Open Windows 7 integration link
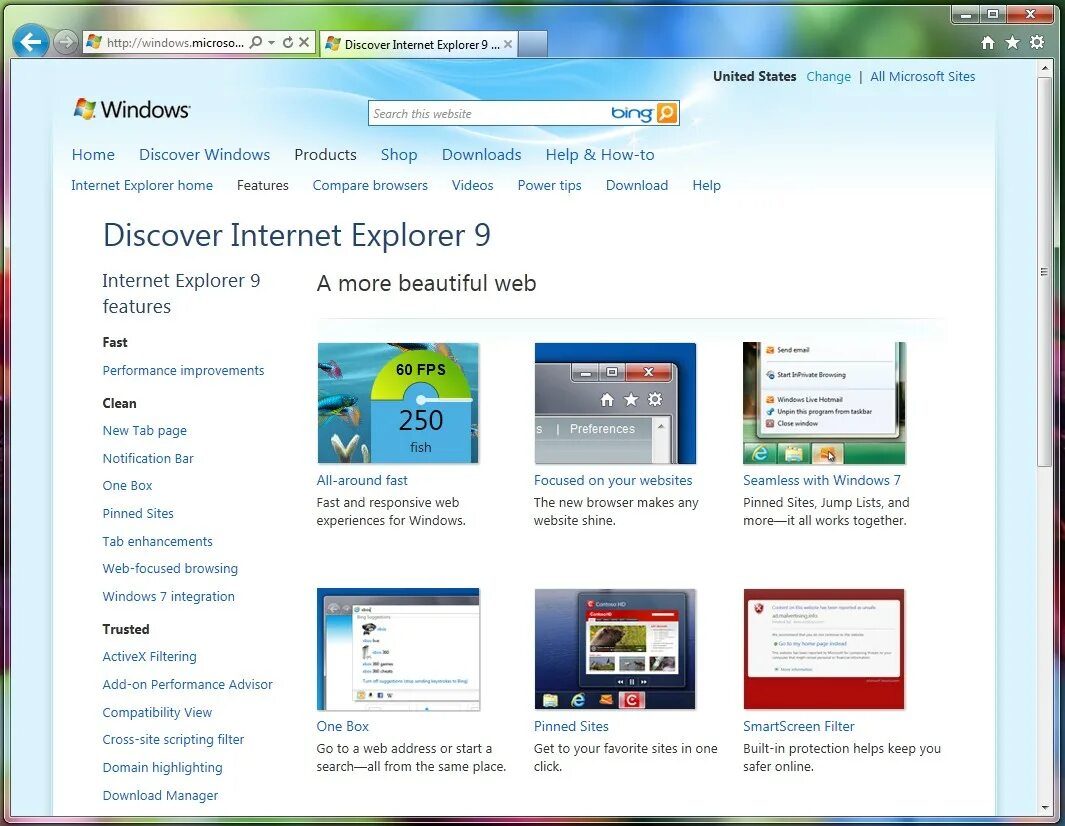This screenshot has width=1065, height=826. 168,596
